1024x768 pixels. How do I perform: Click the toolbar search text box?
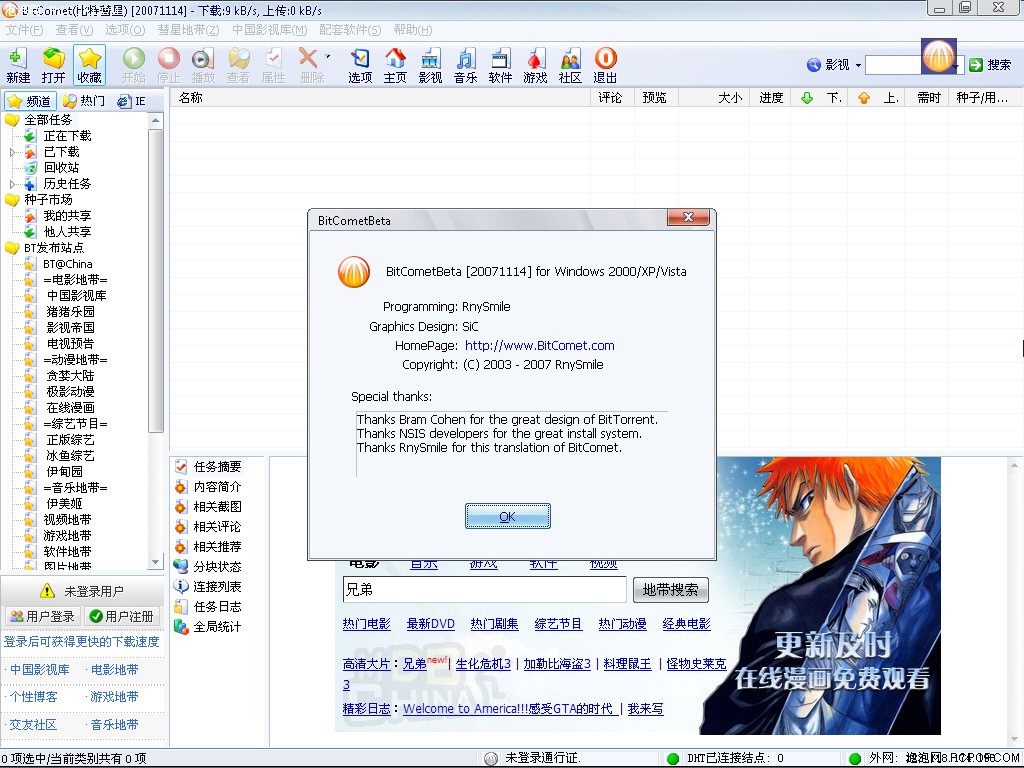[x=892, y=65]
